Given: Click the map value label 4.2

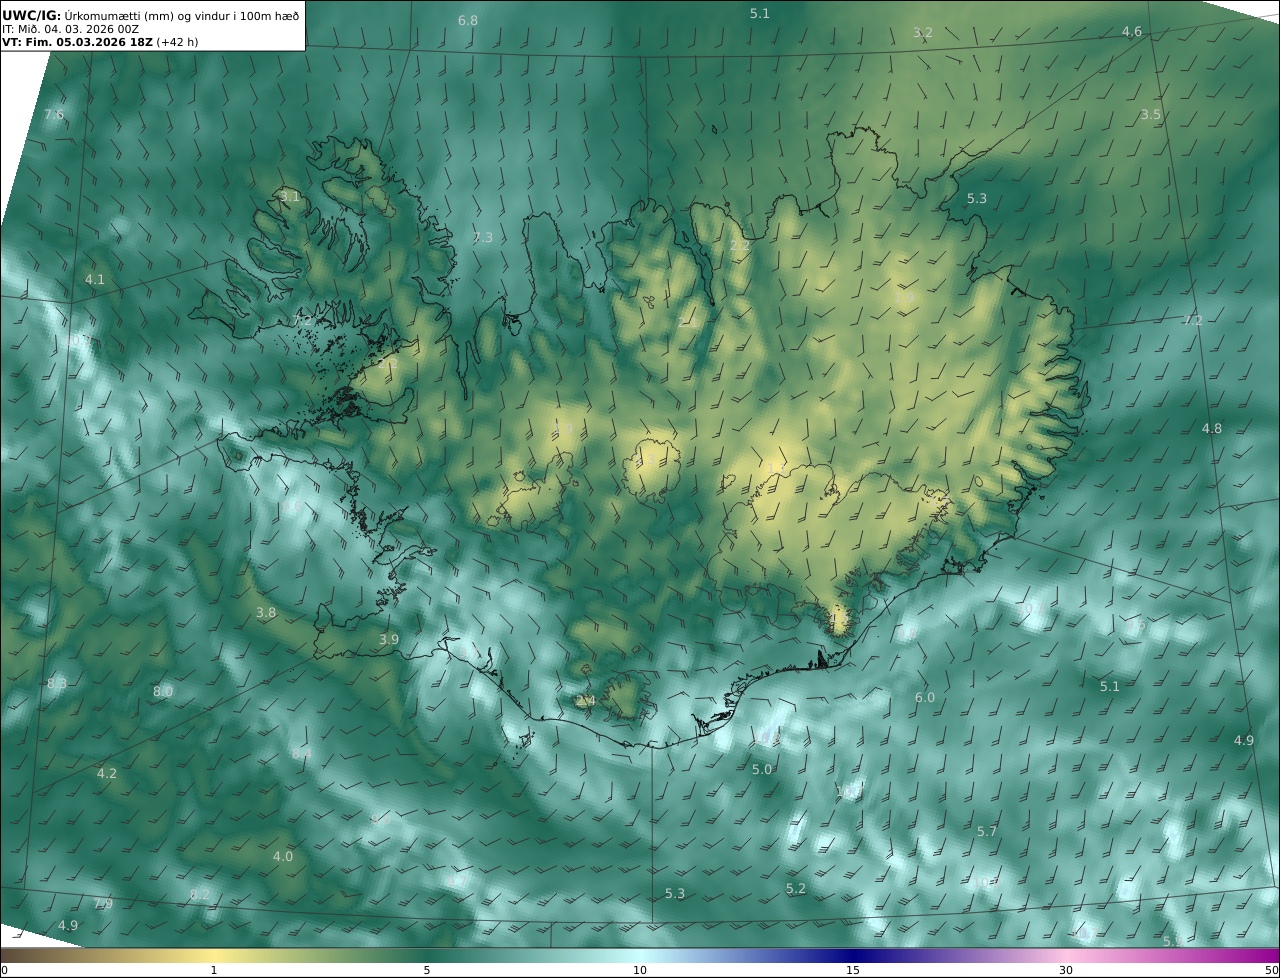Looking at the screenshot, I should [x=107, y=774].
